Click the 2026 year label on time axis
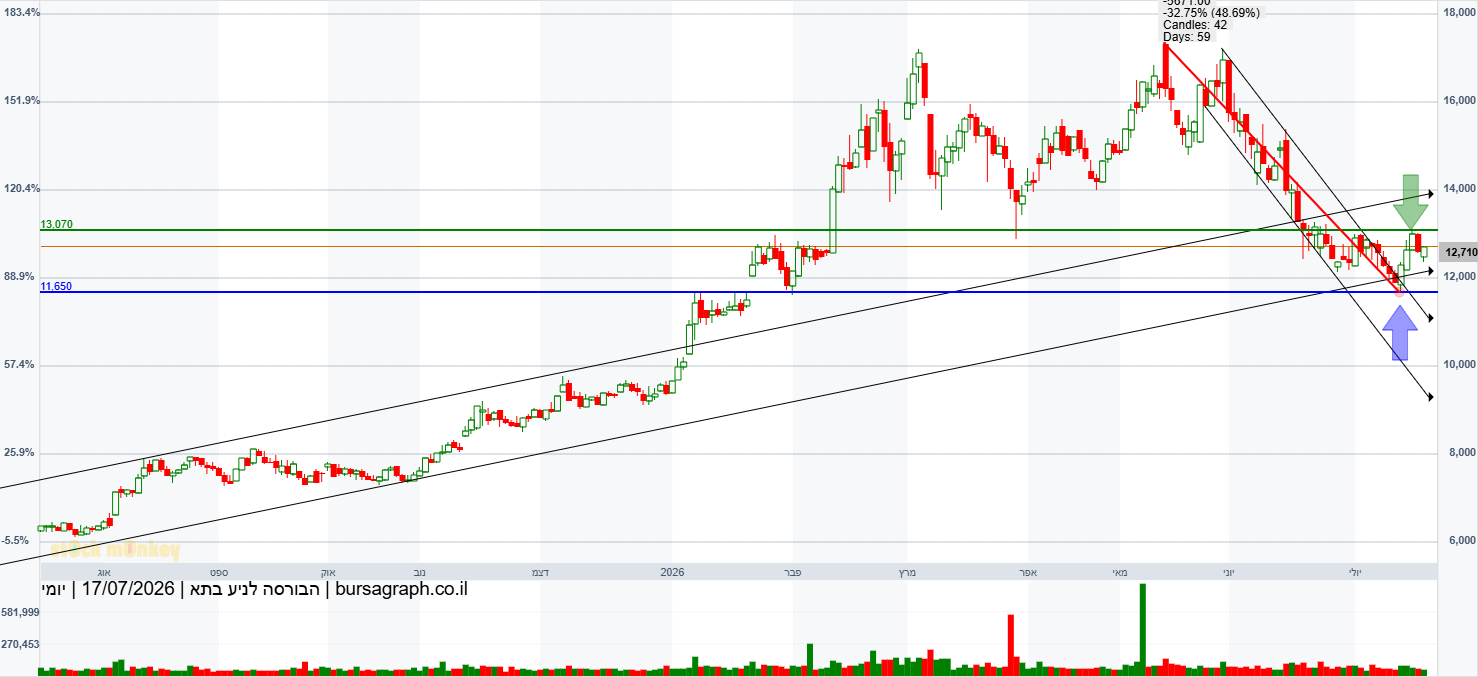Screen dimensions: 1478x677 point(672,572)
